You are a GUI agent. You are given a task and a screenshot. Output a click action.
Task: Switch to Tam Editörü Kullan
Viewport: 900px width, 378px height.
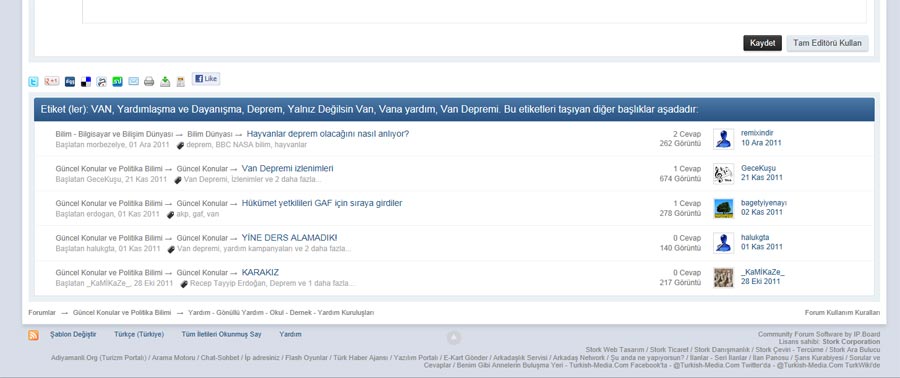pos(827,43)
